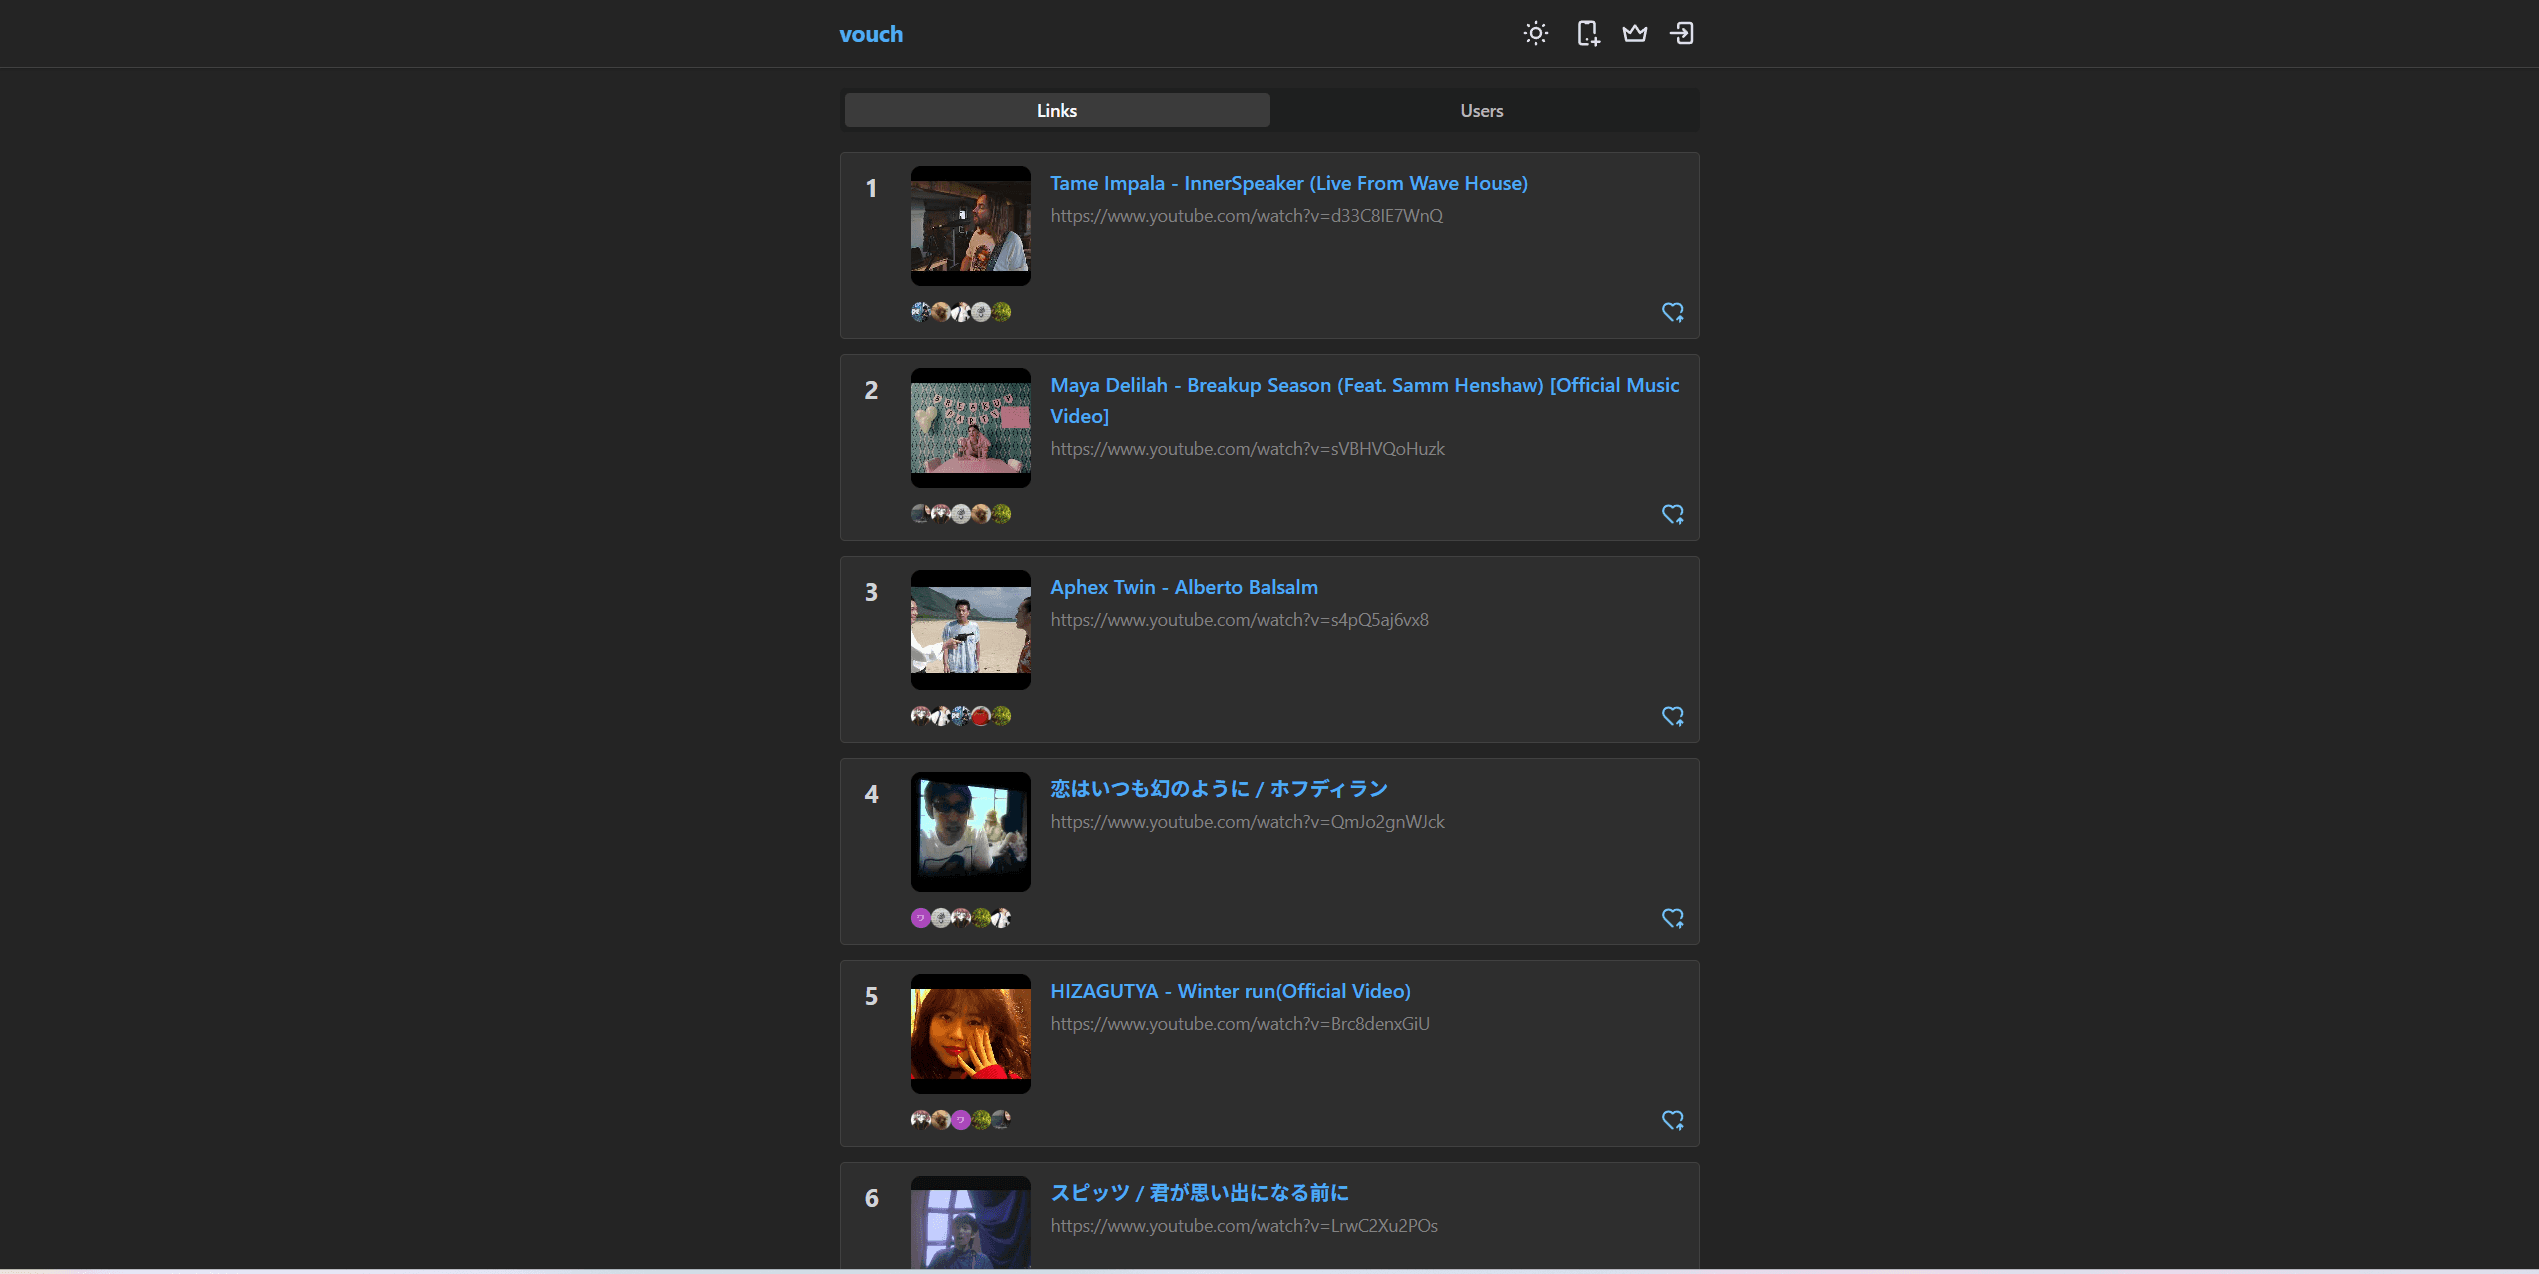Screen dimensions: 2539x1274
Task: Click the Maya Delilah video thumbnail
Action: (970, 428)
